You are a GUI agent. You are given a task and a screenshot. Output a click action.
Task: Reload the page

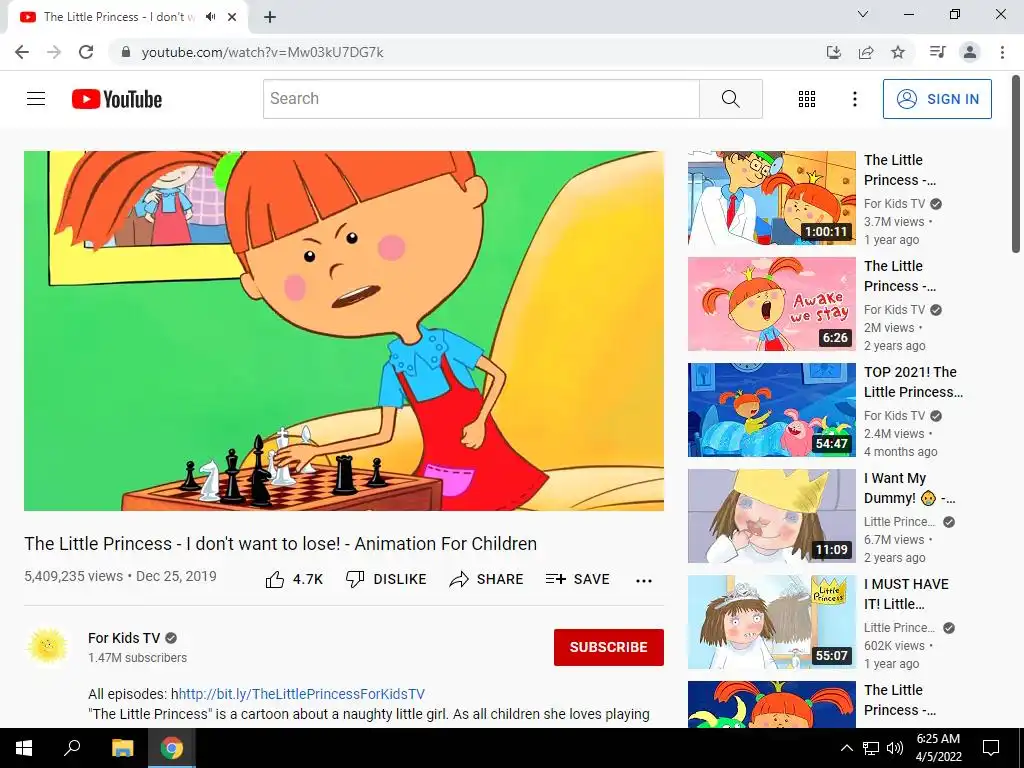[86, 52]
